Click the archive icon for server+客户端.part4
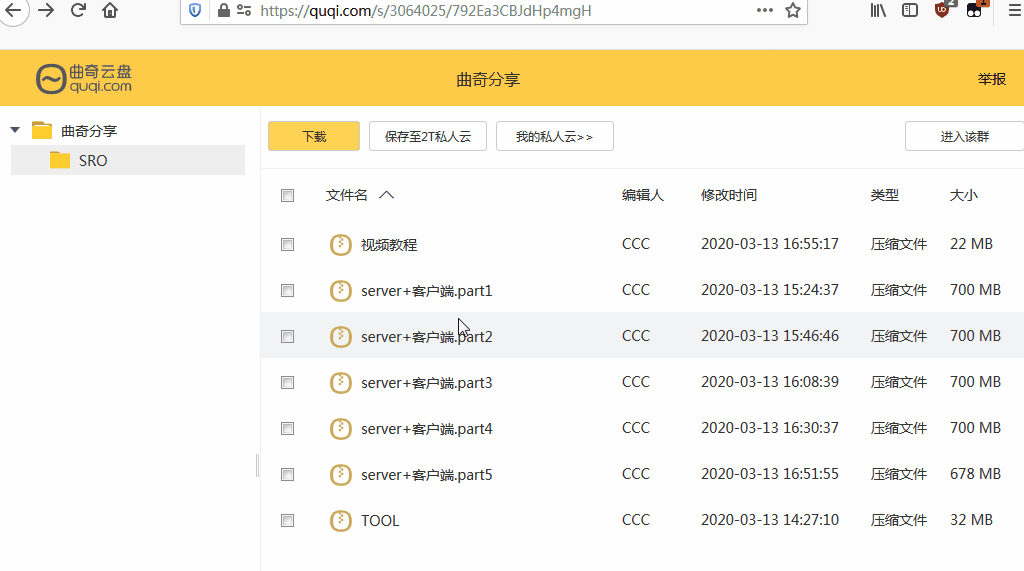 pyautogui.click(x=340, y=429)
